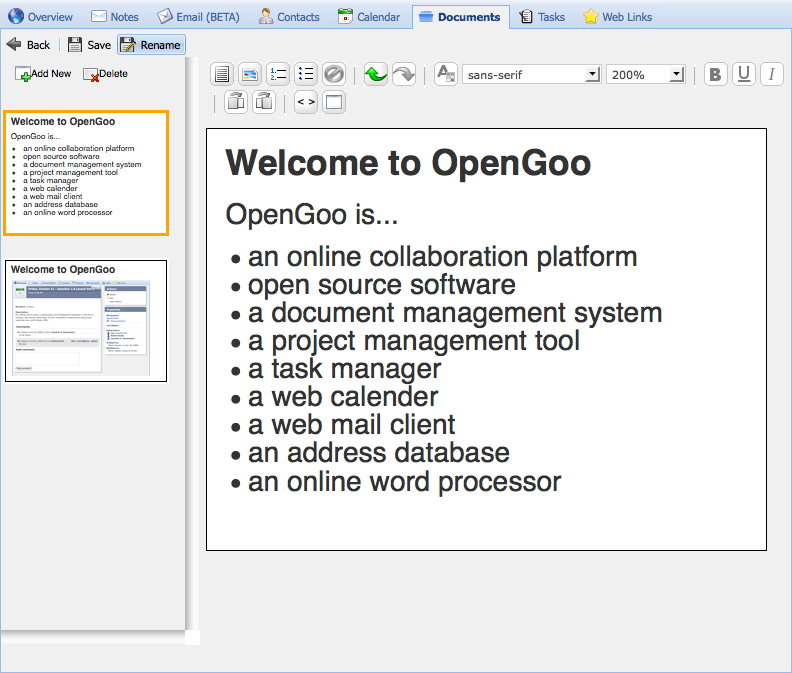The height and width of the screenshot is (673, 792).
Task: Click the insert image icon
Action: point(250,74)
